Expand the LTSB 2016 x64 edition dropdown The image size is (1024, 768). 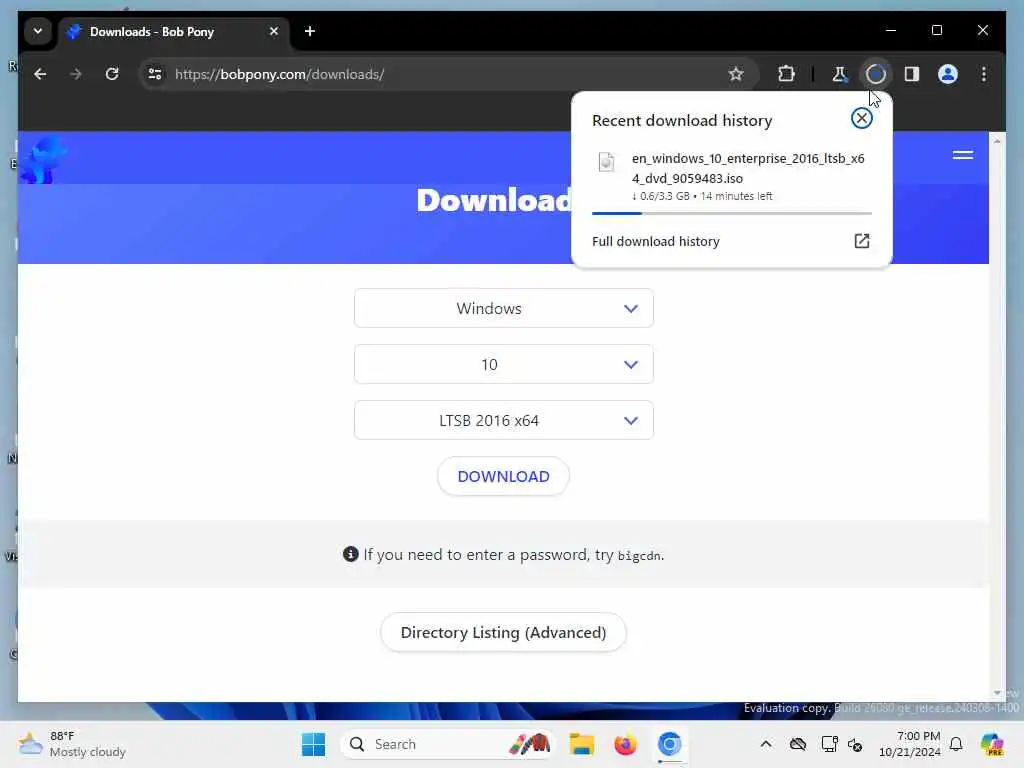[x=504, y=421]
